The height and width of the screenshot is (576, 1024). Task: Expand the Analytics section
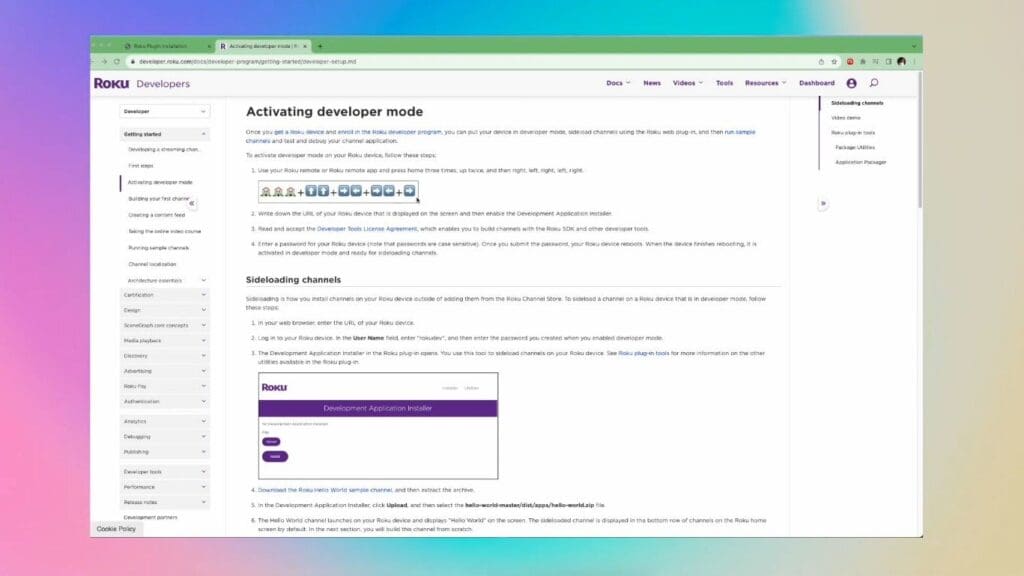point(165,422)
